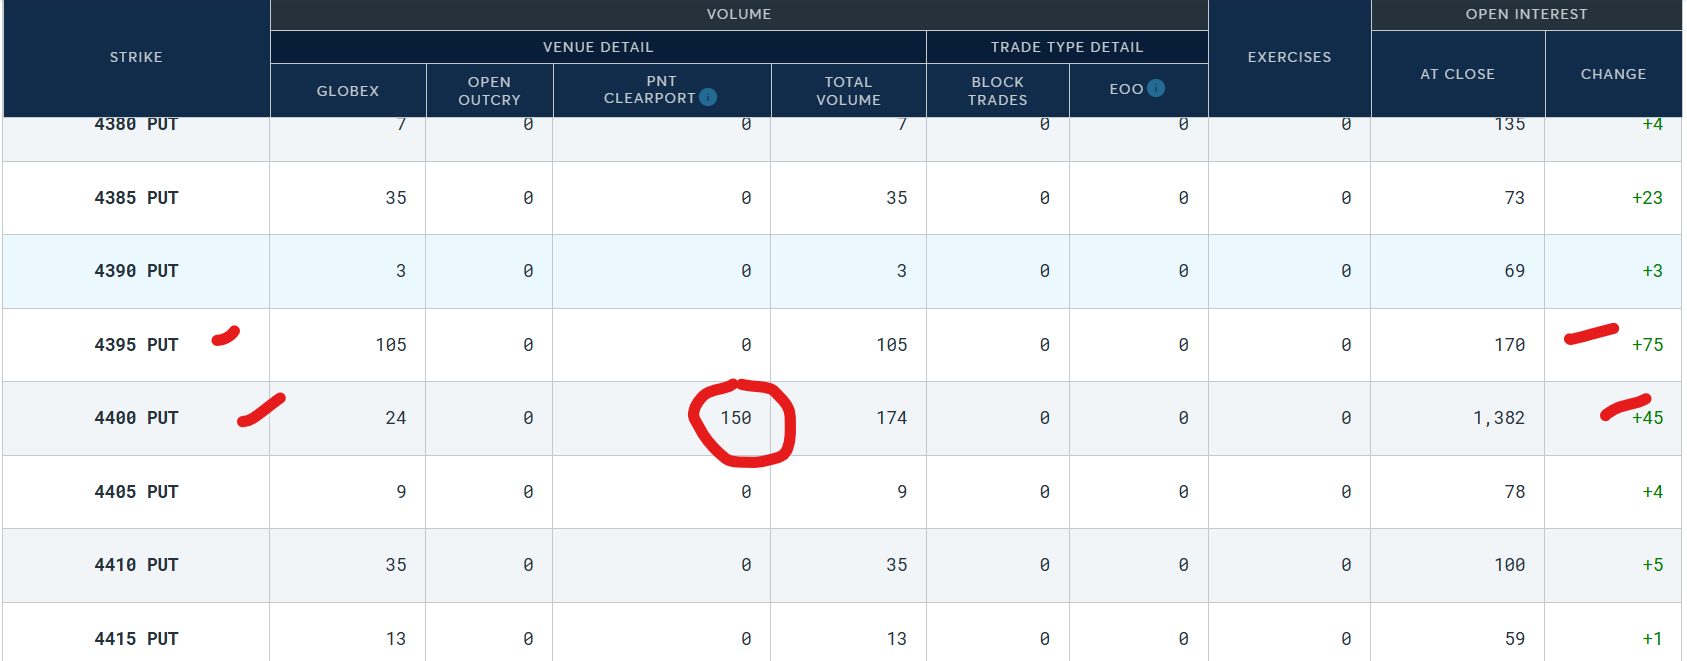Click the 1,382 open interest value

coord(1499,418)
